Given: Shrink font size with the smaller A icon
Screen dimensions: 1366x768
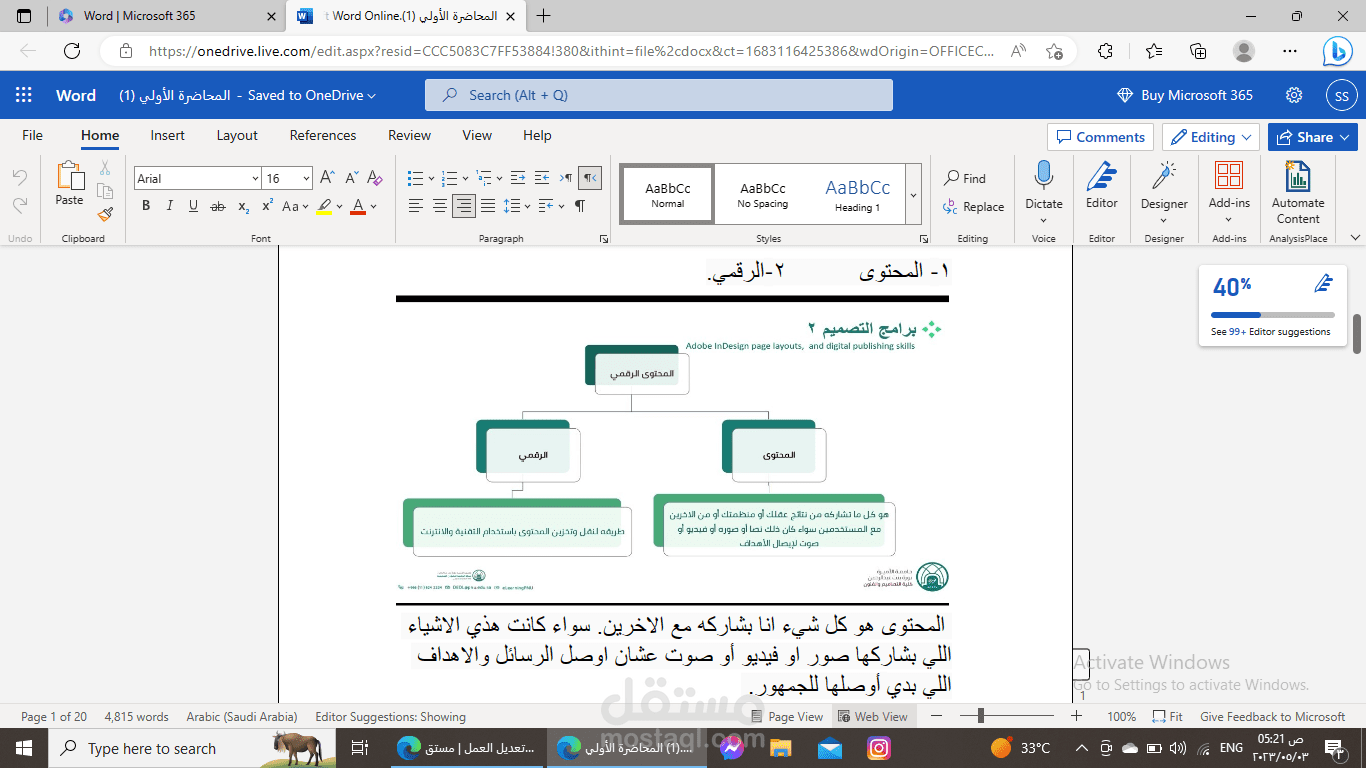Looking at the screenshot, I should point(351,178).
